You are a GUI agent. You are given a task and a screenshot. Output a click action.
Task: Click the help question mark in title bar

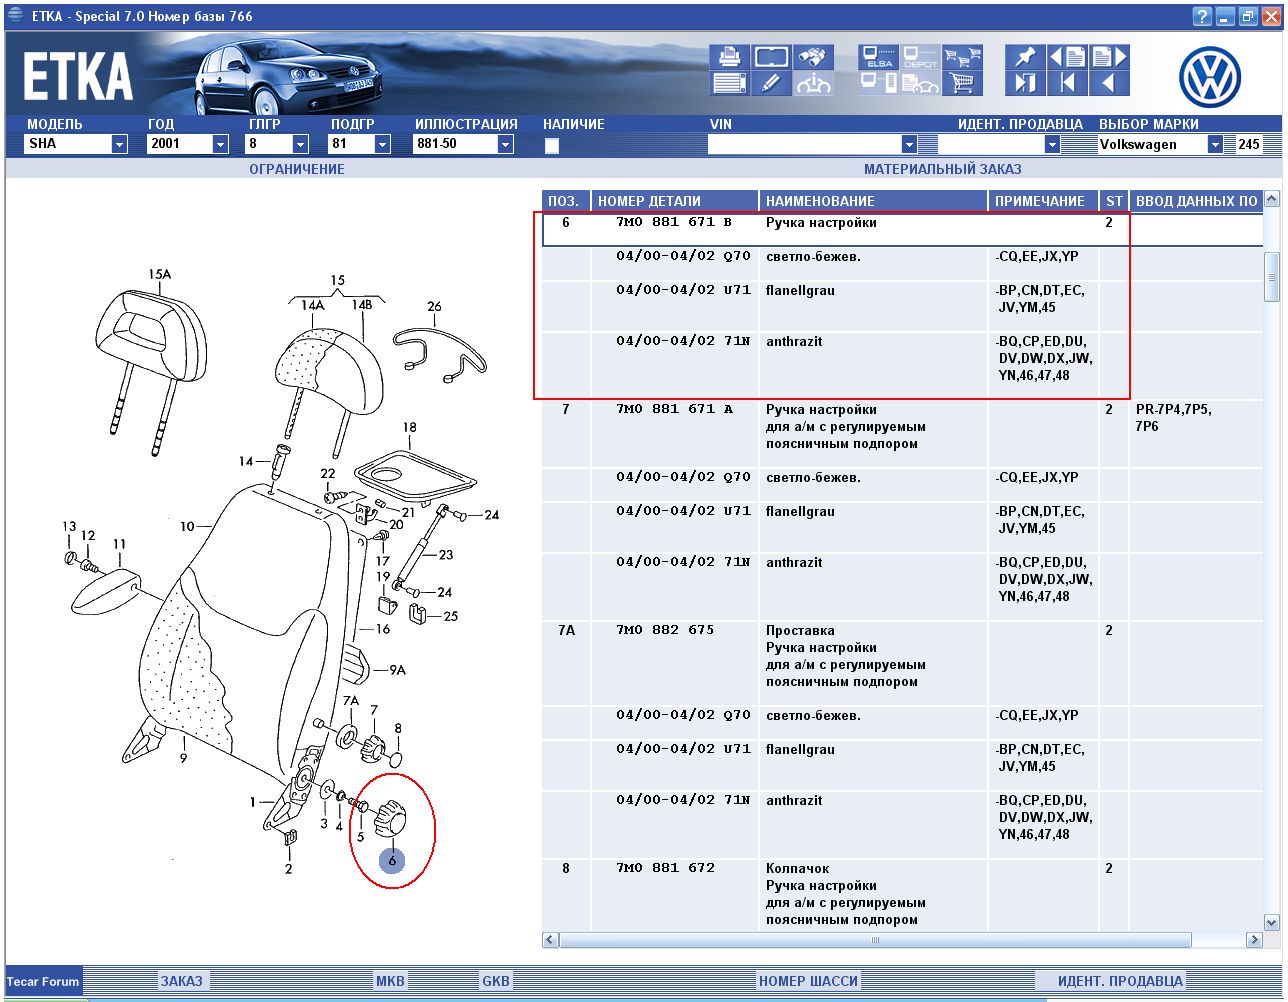(x=1203, y=16)
